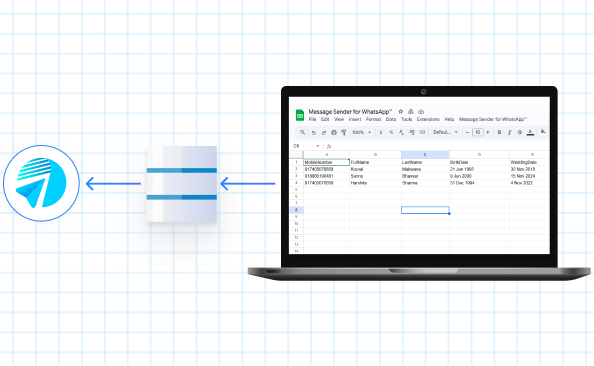Screen dimensions: 594x366
Task: Toggle bold formatting
Action: click(x=499, y=132)
